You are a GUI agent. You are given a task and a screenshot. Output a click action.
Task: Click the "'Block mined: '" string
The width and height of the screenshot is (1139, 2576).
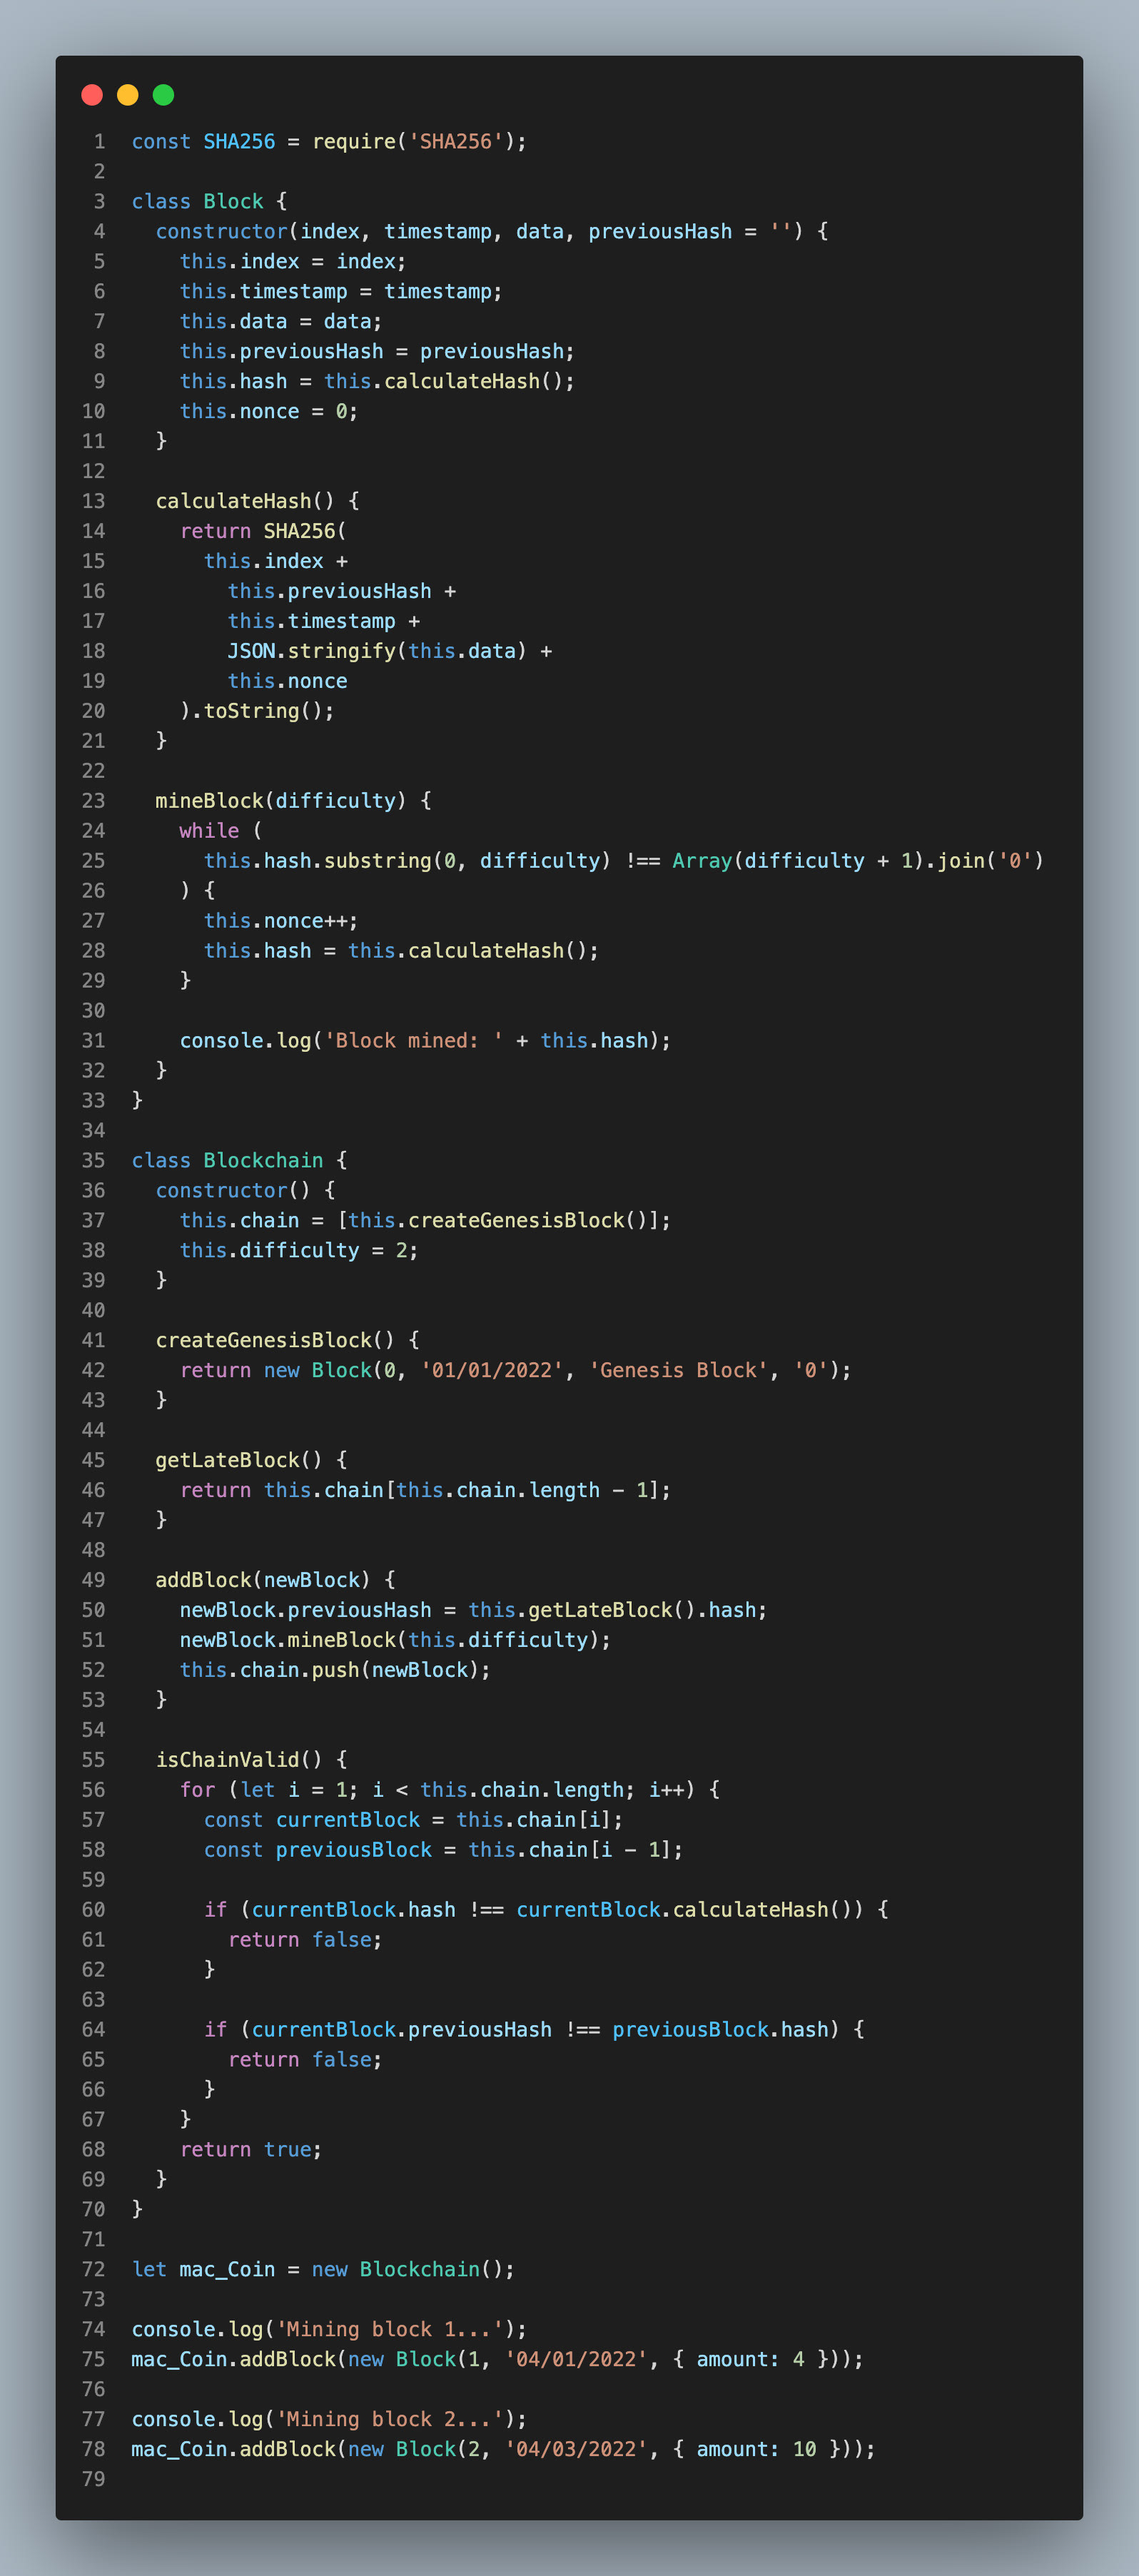[x=414, y=1041]
